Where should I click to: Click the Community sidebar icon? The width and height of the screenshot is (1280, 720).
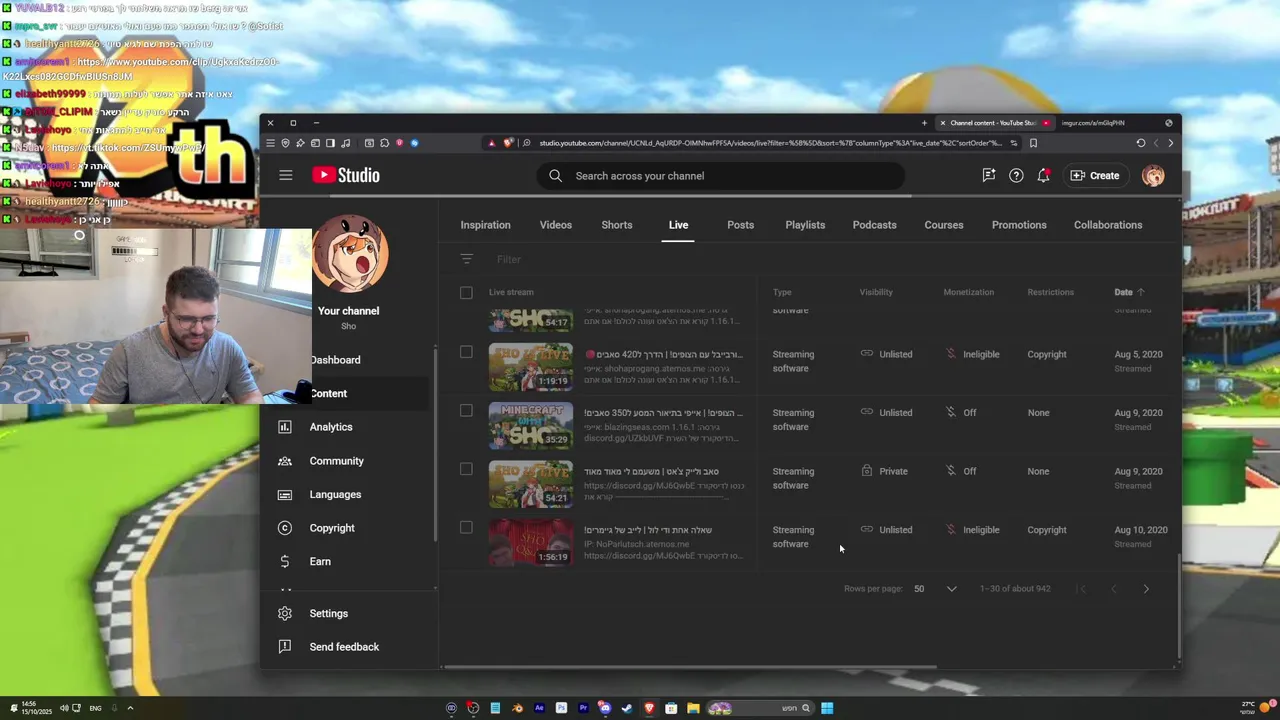pyautogui.click(x=285, y=461)
